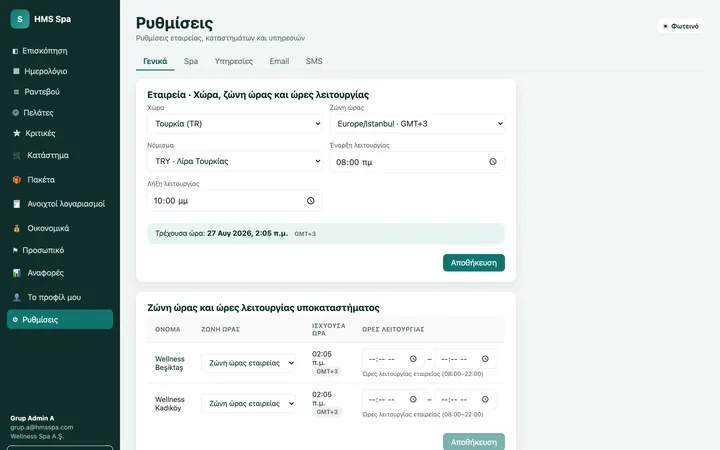
Task: Open the Προσωπικό staff page
Action: coord(60,250)
